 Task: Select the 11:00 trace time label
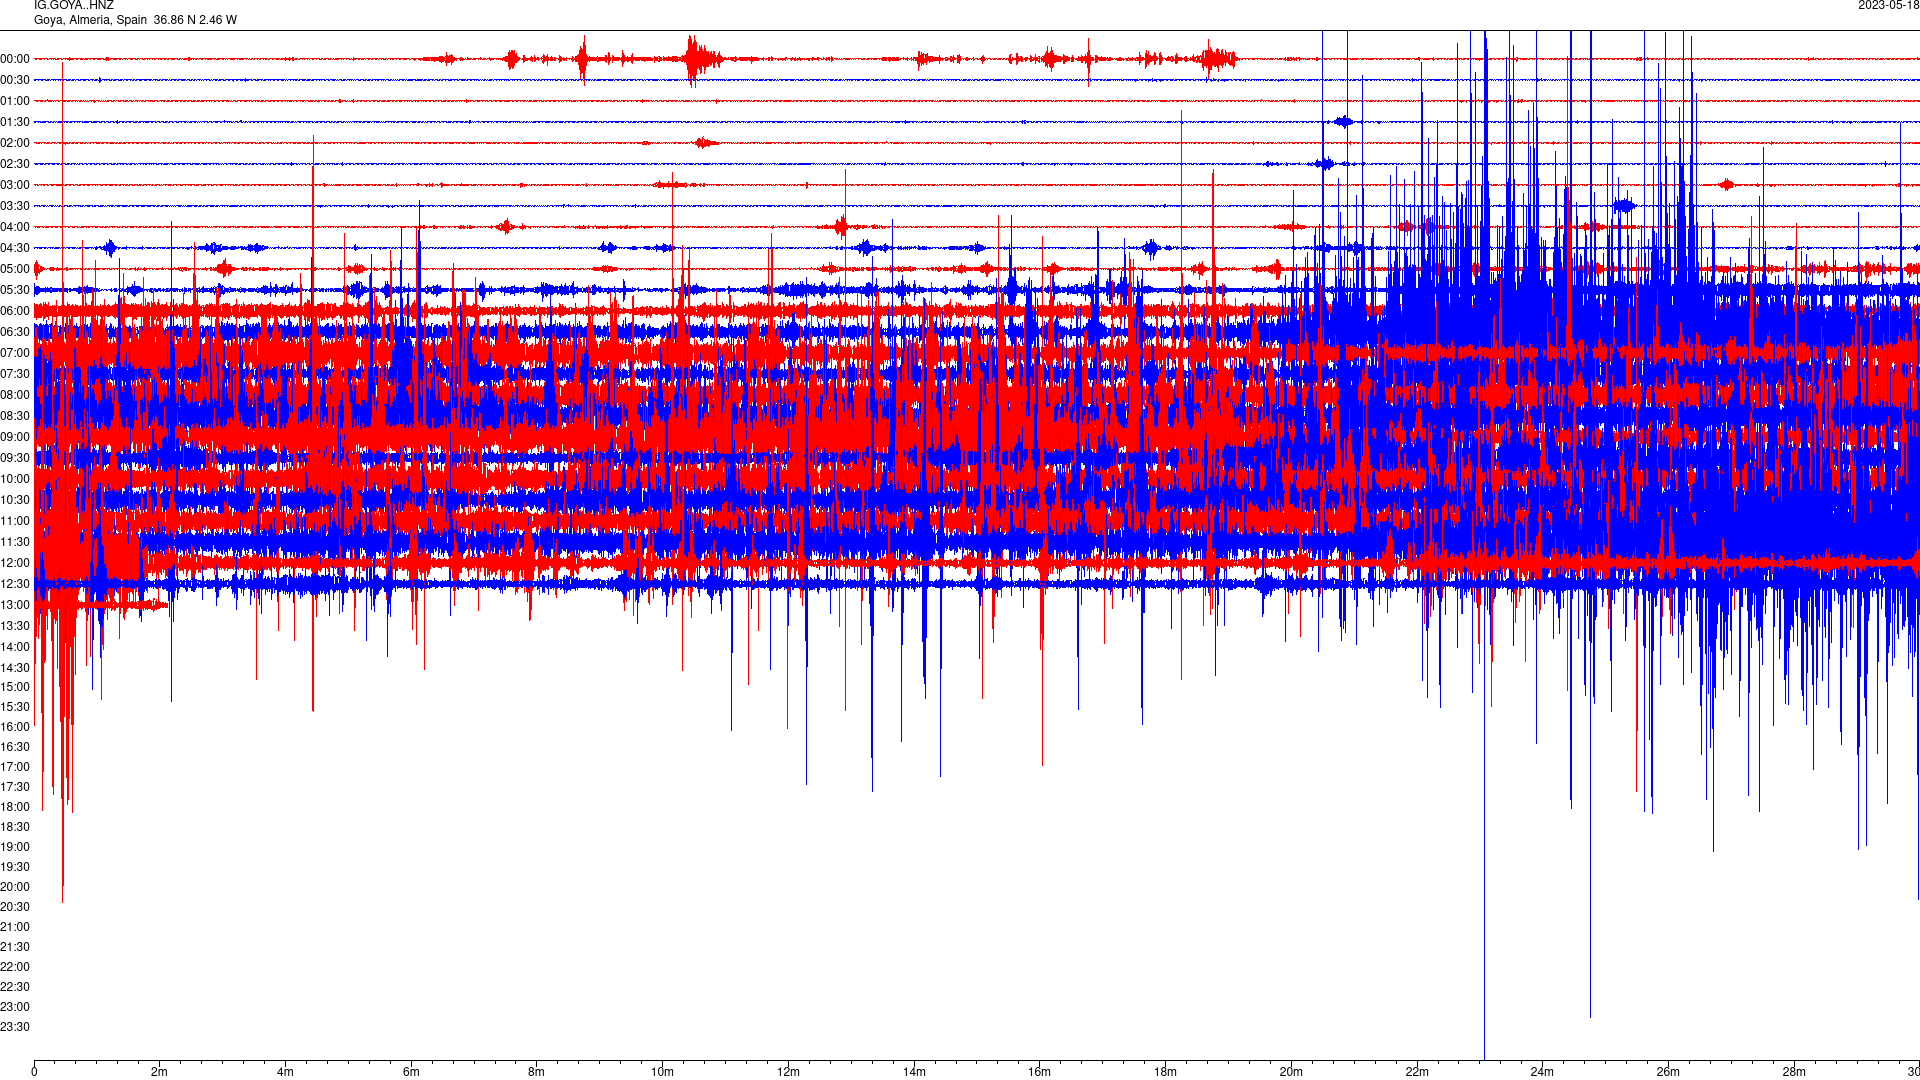pyautogui.click(x=15, y=521)
